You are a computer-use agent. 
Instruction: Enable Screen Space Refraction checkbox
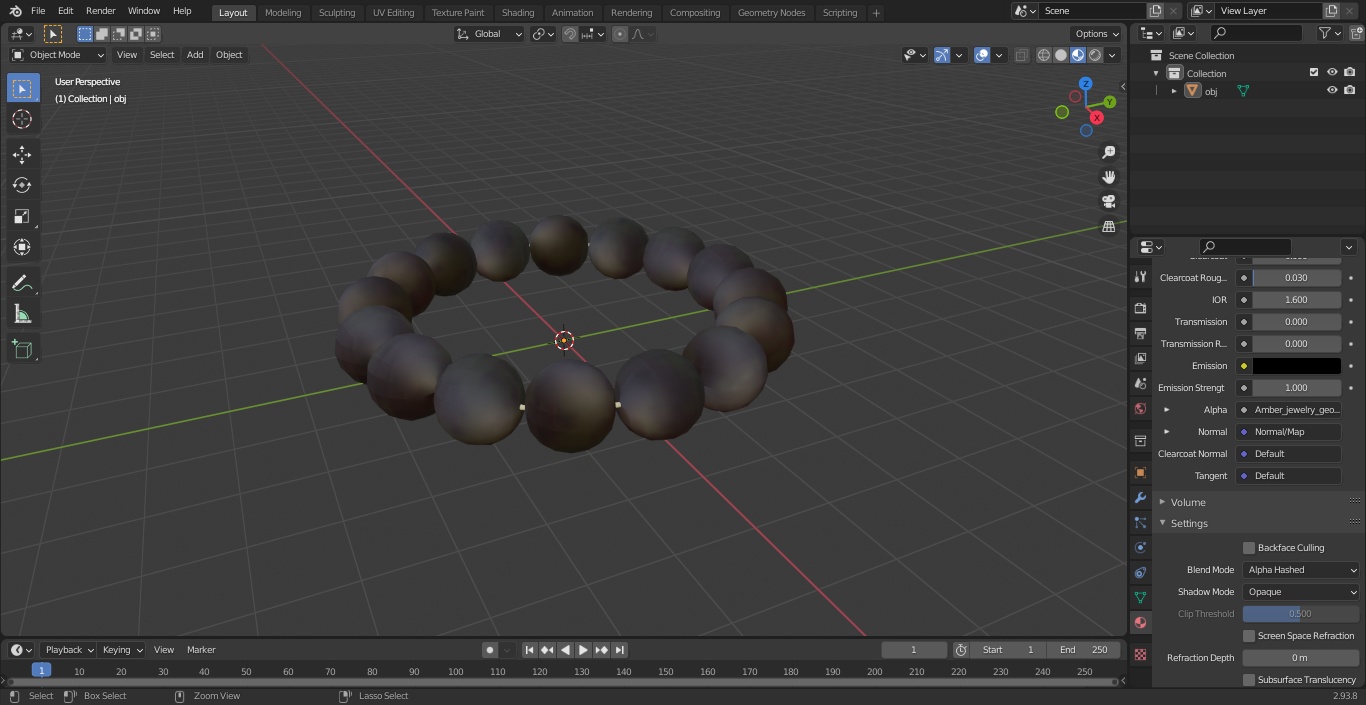click(x=1249, y=636)
